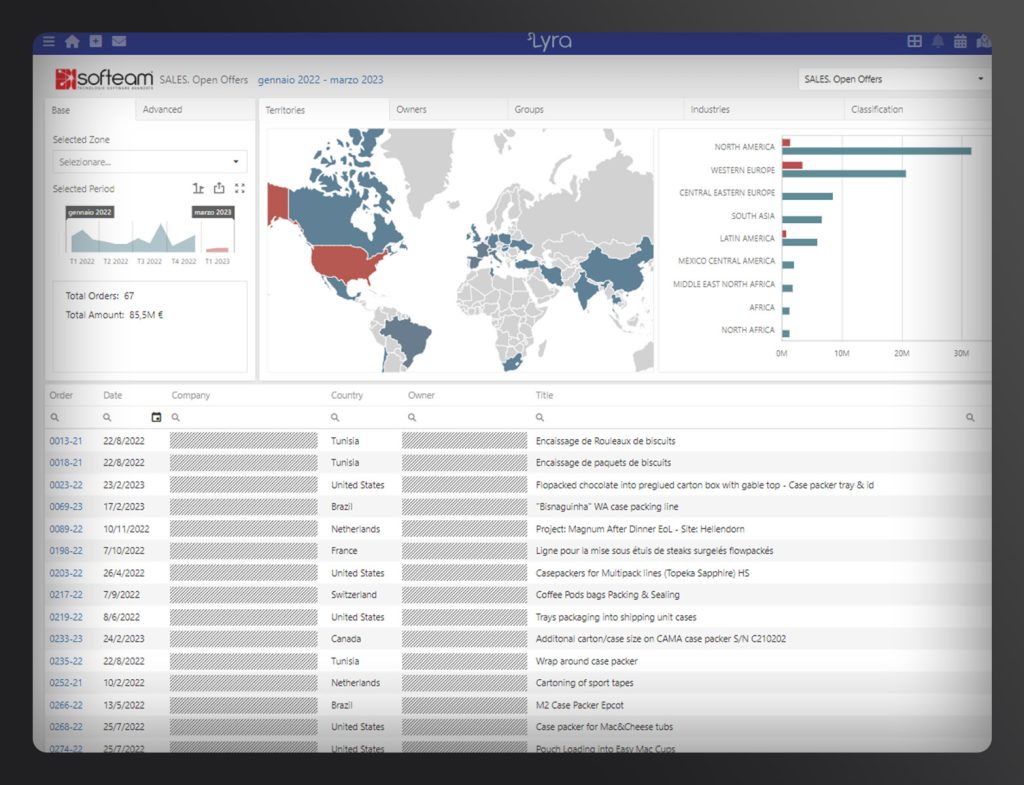Open notifications via the bell icon

click(x=936, y=41)
